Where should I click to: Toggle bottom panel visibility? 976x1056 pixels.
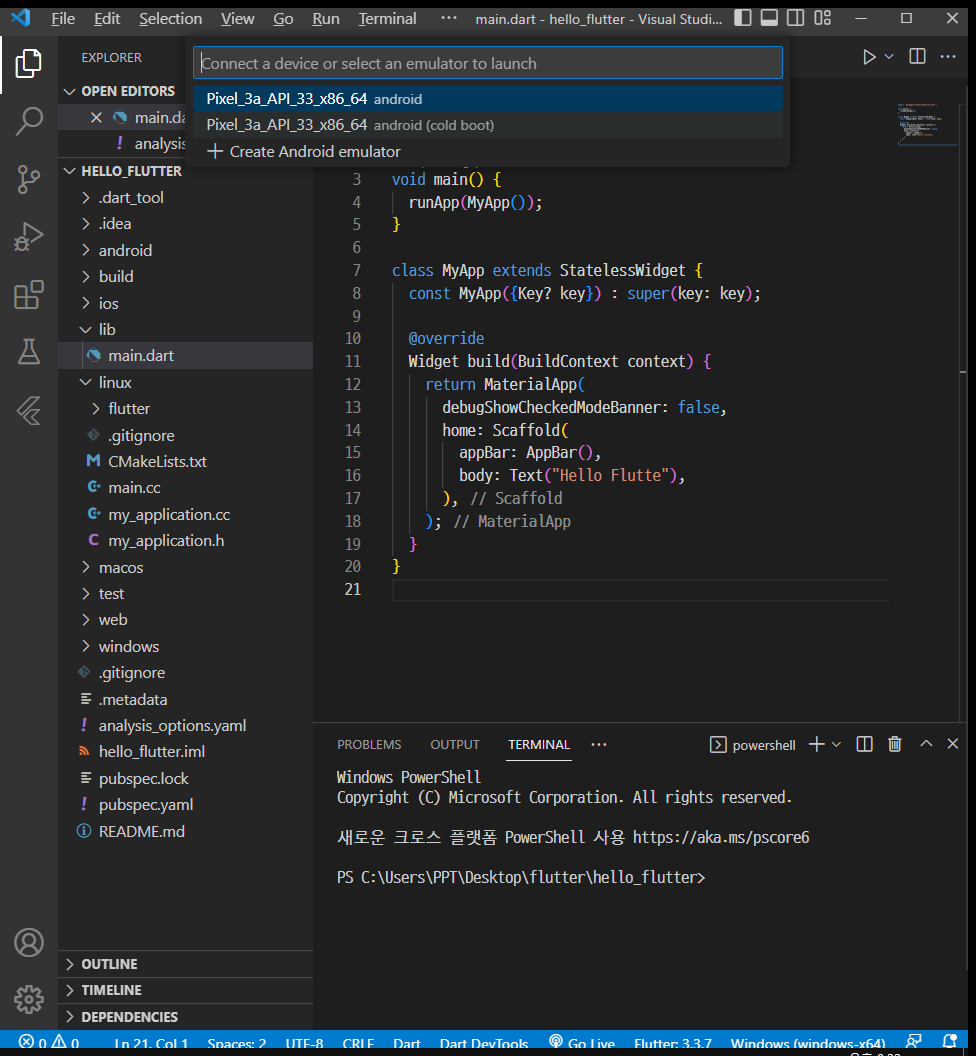(x=769, y=18)
